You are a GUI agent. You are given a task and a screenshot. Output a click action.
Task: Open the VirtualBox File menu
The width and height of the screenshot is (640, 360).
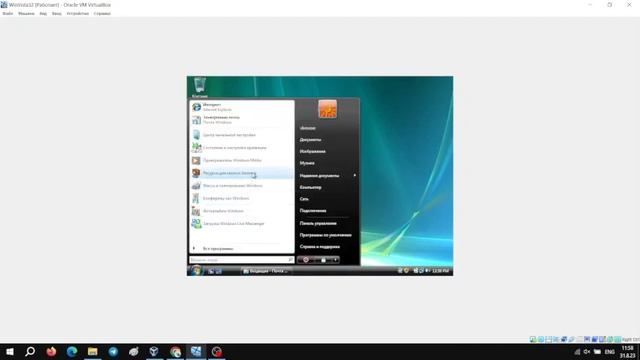[x=8, y=13]
